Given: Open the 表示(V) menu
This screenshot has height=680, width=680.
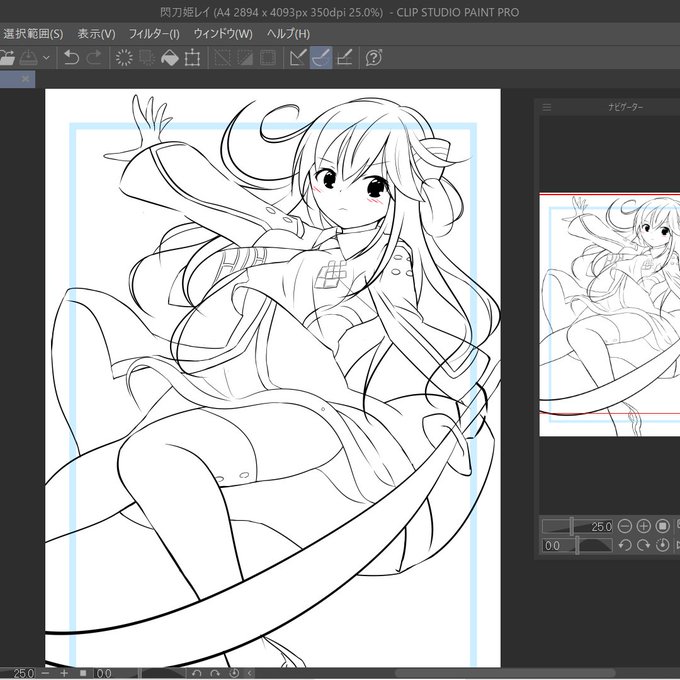Looking at the screenshot, I should coord(96,34).
